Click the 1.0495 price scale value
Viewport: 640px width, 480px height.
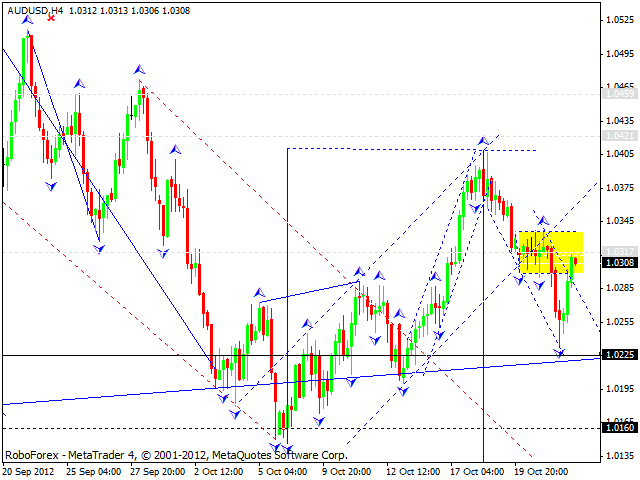click(620, 53)
